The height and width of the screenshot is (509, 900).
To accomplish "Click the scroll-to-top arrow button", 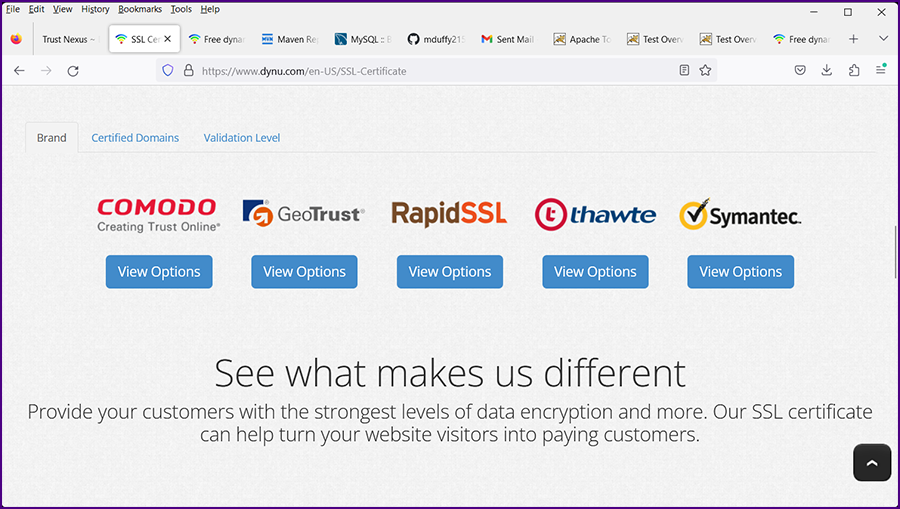I will pyautogui.click(x=871, y=463).
